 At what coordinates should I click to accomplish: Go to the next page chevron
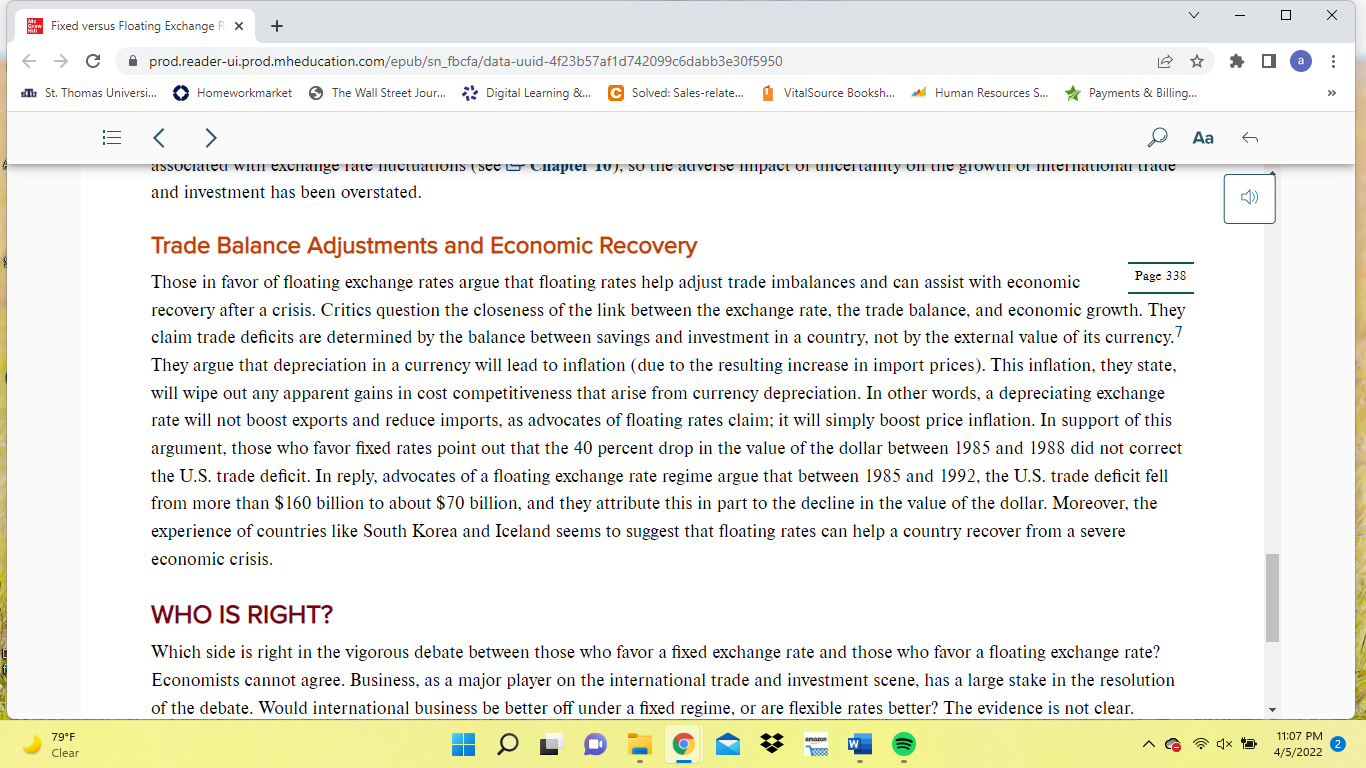[x=210, y=137]
